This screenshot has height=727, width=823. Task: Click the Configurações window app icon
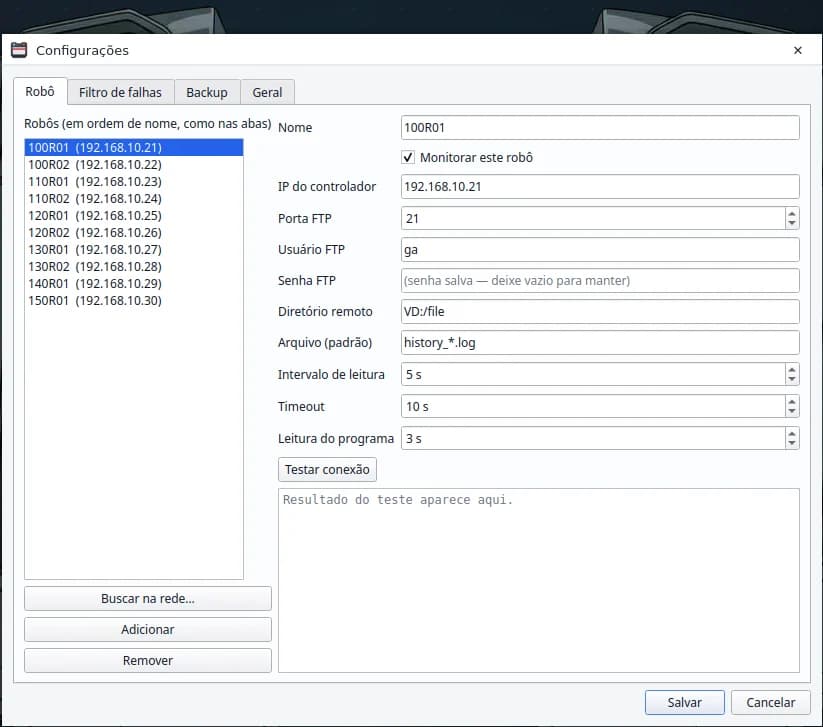point(19,50)
